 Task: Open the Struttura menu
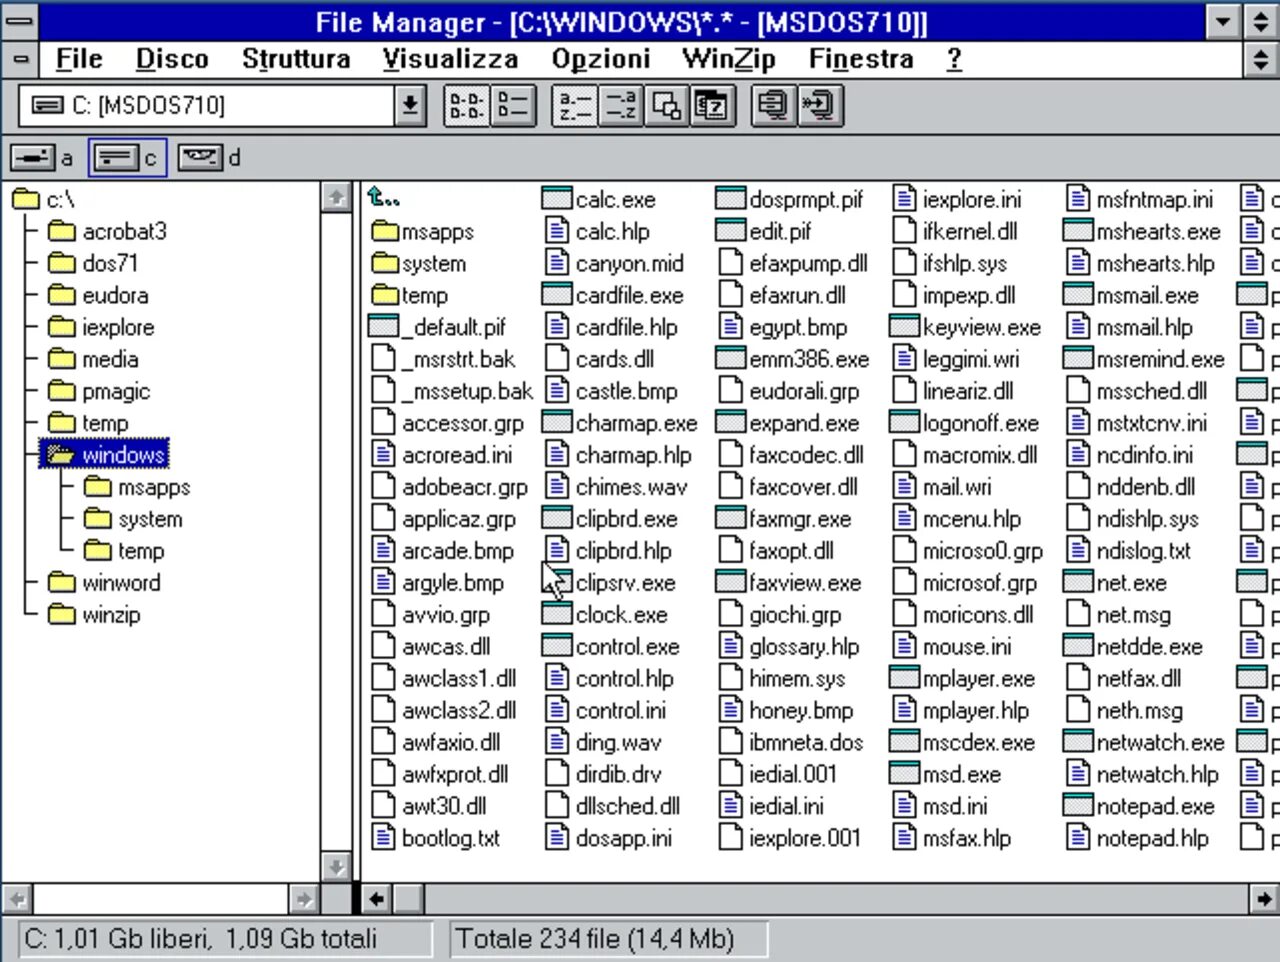pos(296,59)
